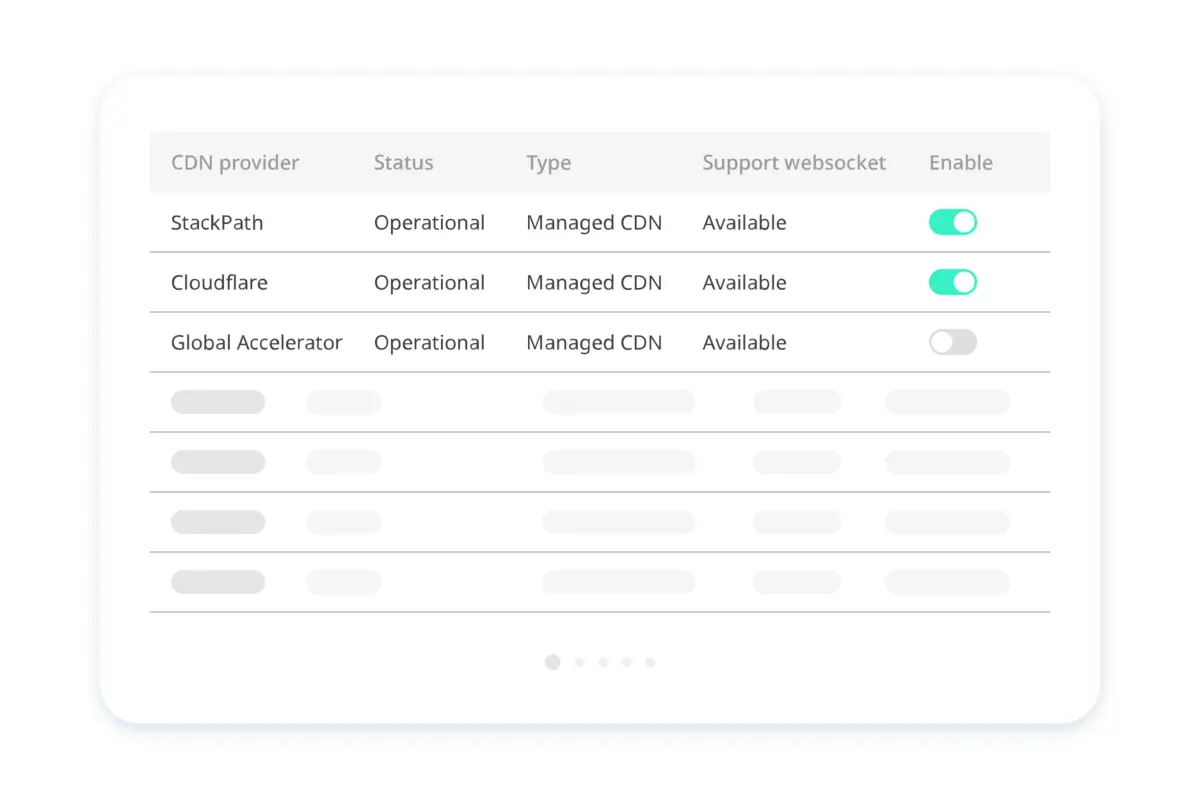
Task: Select the Cloudflare provider name
Action: [x=219, y=282]
